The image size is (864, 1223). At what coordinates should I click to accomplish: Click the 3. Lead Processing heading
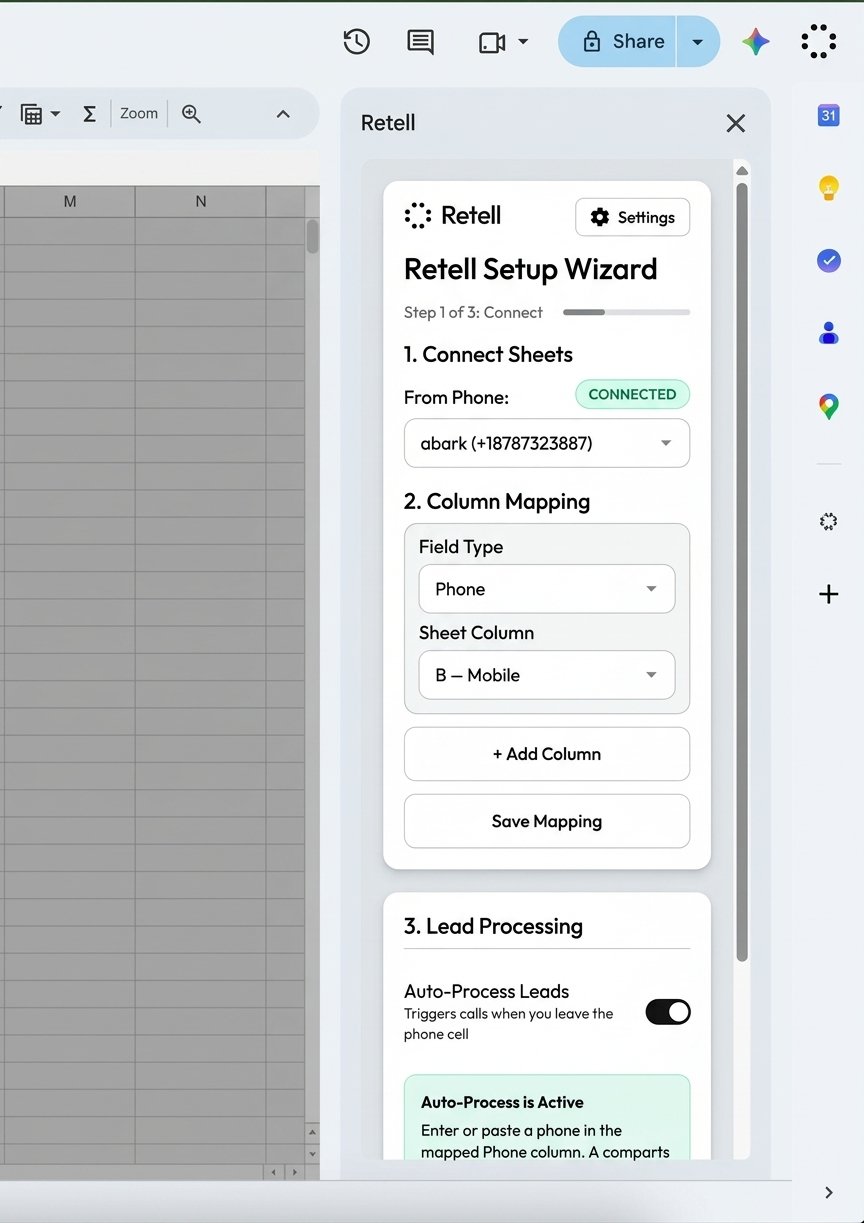coord(493,926)
